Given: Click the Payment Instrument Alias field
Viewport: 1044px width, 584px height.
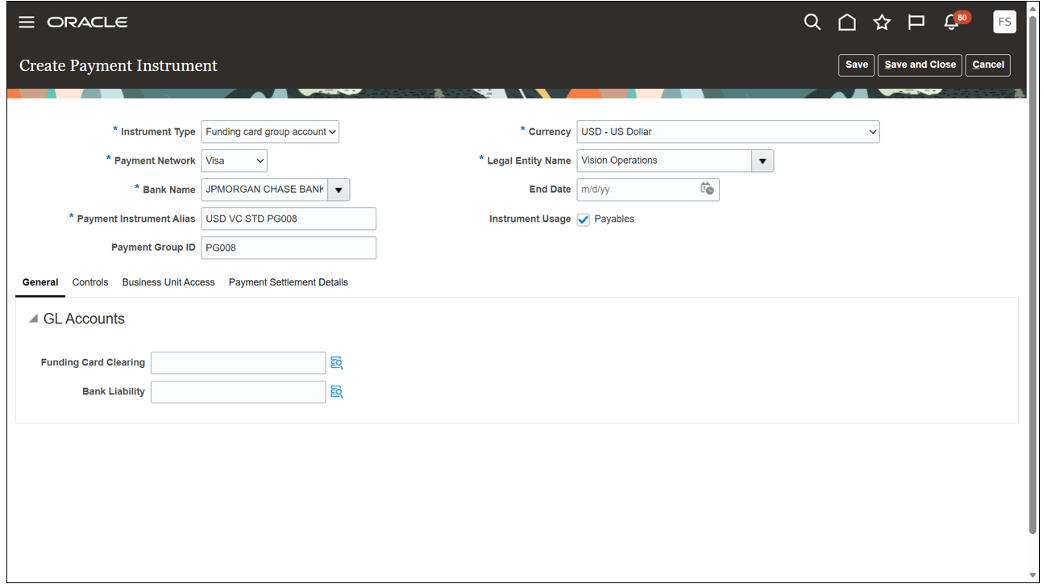Looking at the screenshot, I should click(x=288, y=218).
